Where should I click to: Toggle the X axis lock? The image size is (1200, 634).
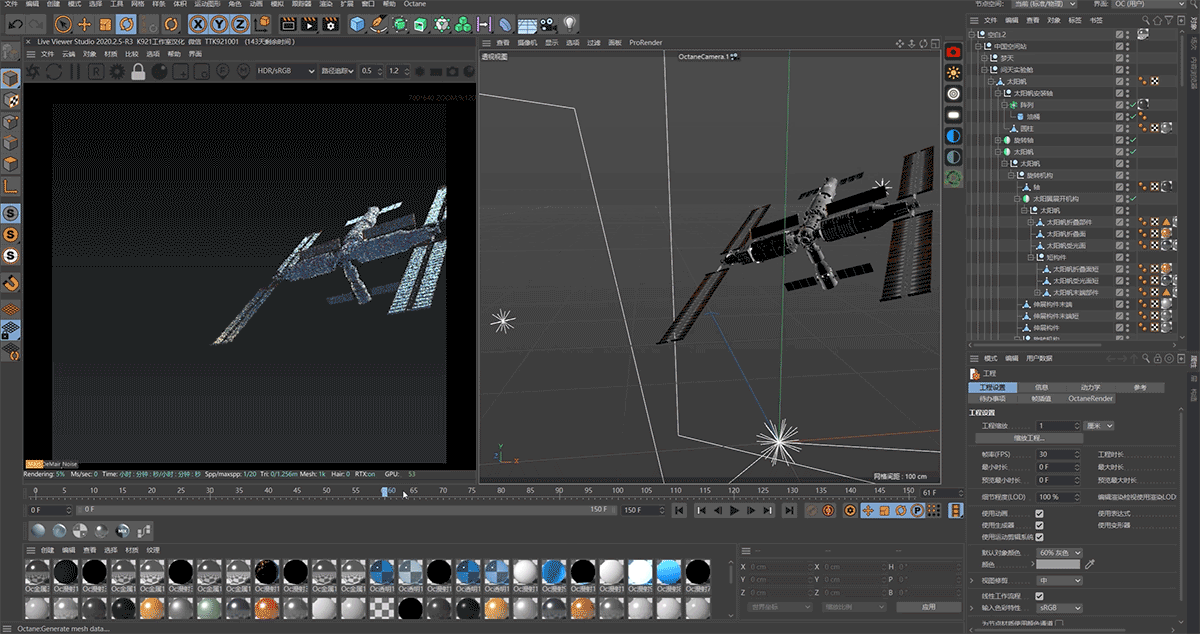pos(199,23)
